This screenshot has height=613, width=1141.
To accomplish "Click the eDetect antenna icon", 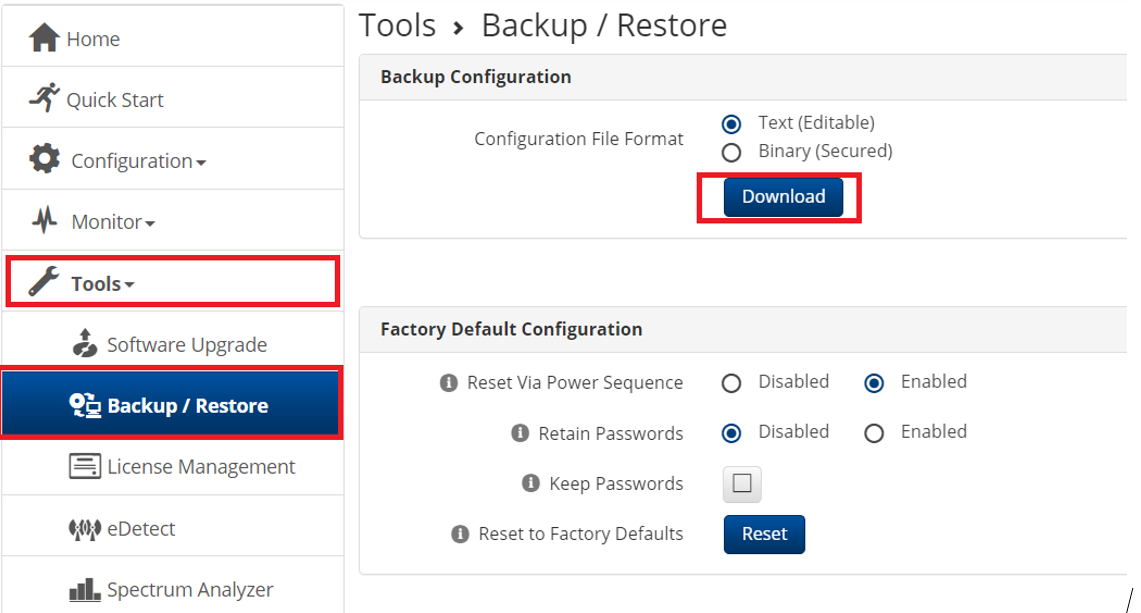I will pyautogui.click(x=85, y=528).
